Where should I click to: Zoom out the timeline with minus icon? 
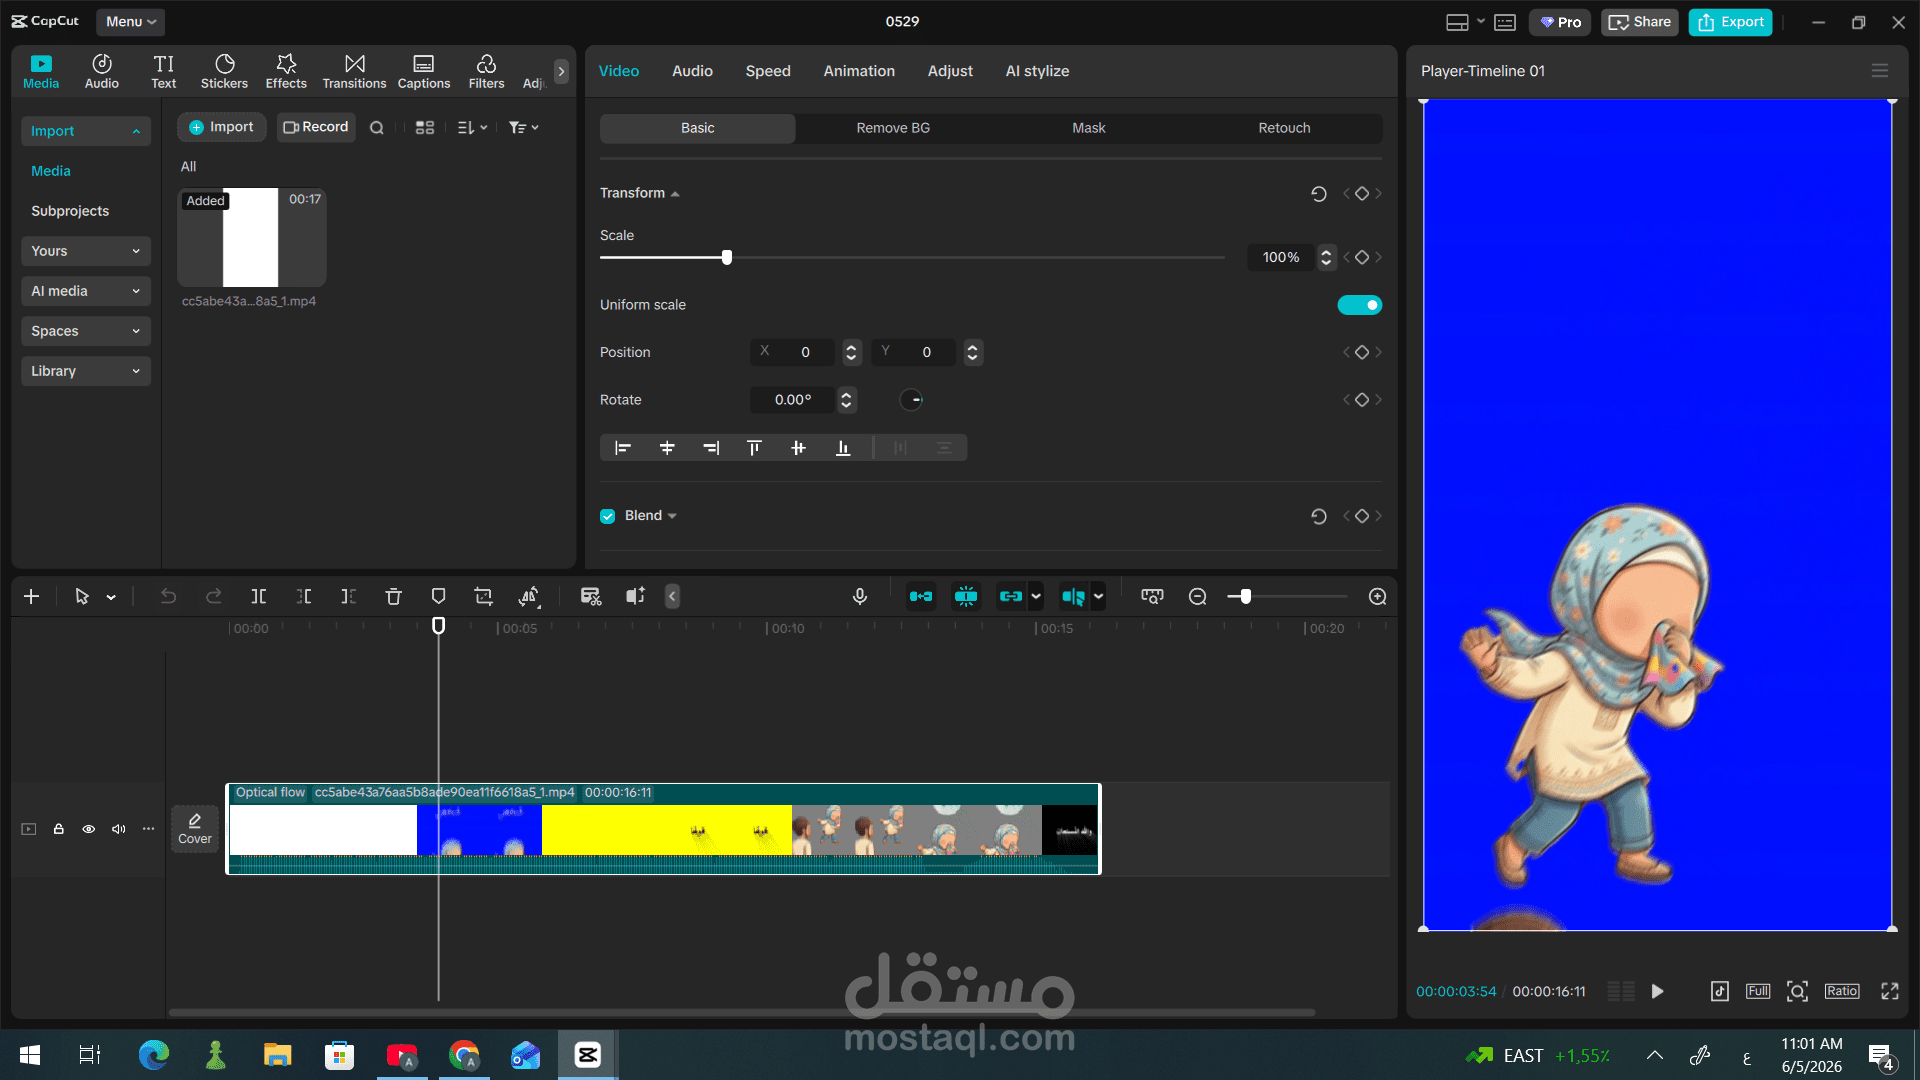click(x=1197, y=597)
